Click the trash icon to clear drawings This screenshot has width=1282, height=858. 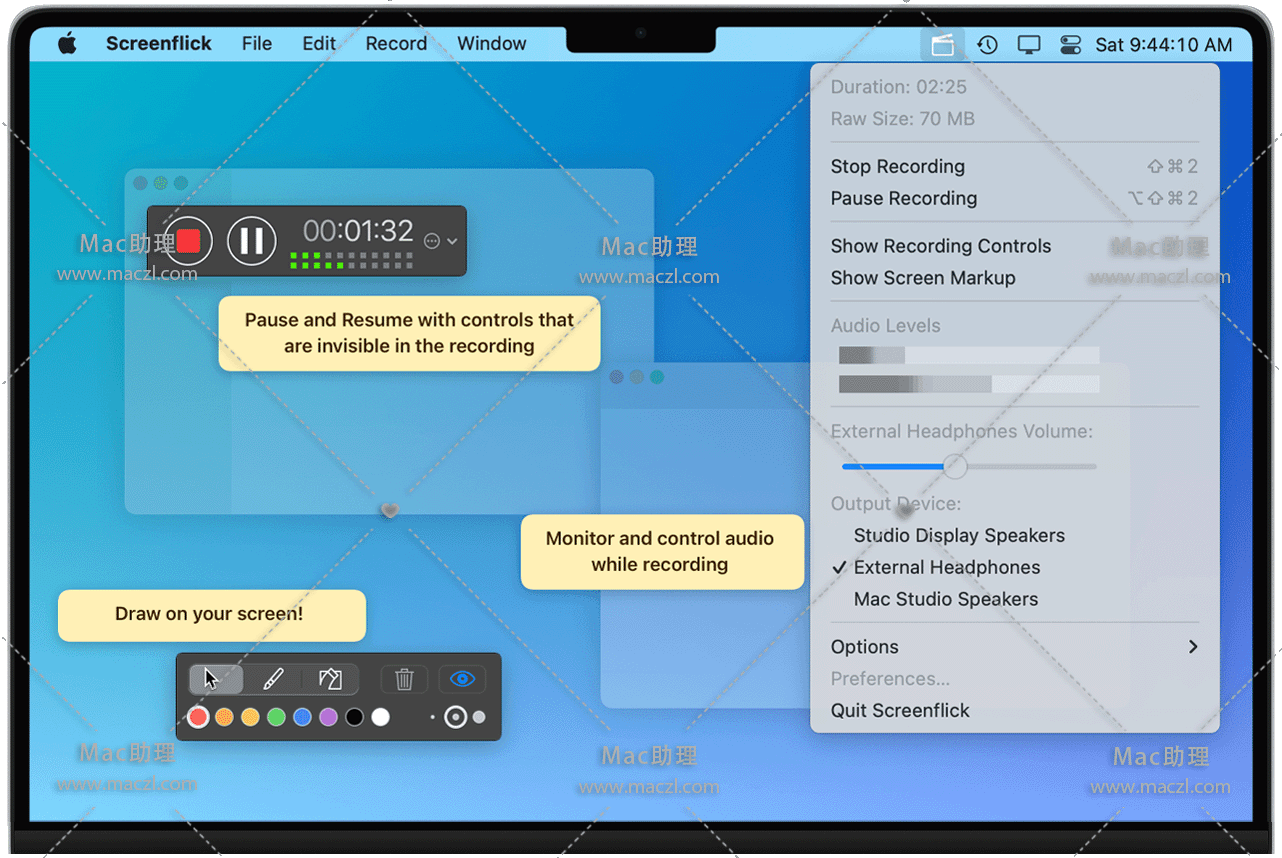point(404,679)
